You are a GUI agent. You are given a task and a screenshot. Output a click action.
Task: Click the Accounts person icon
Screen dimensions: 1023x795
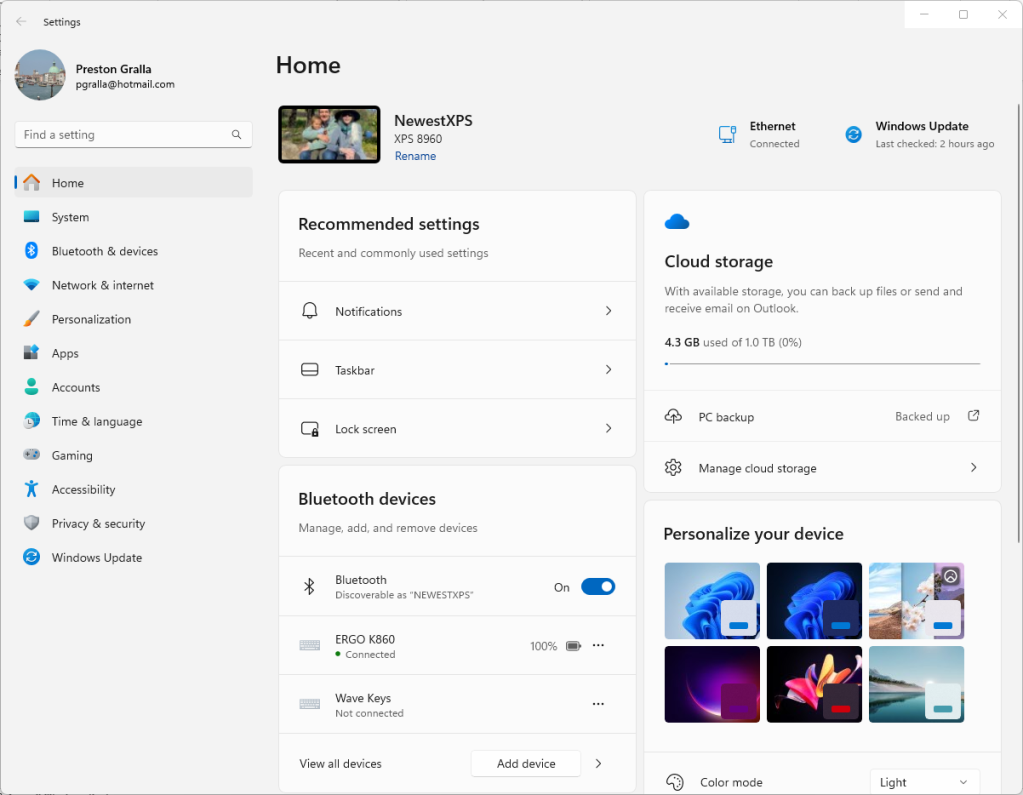coord(31,387)
